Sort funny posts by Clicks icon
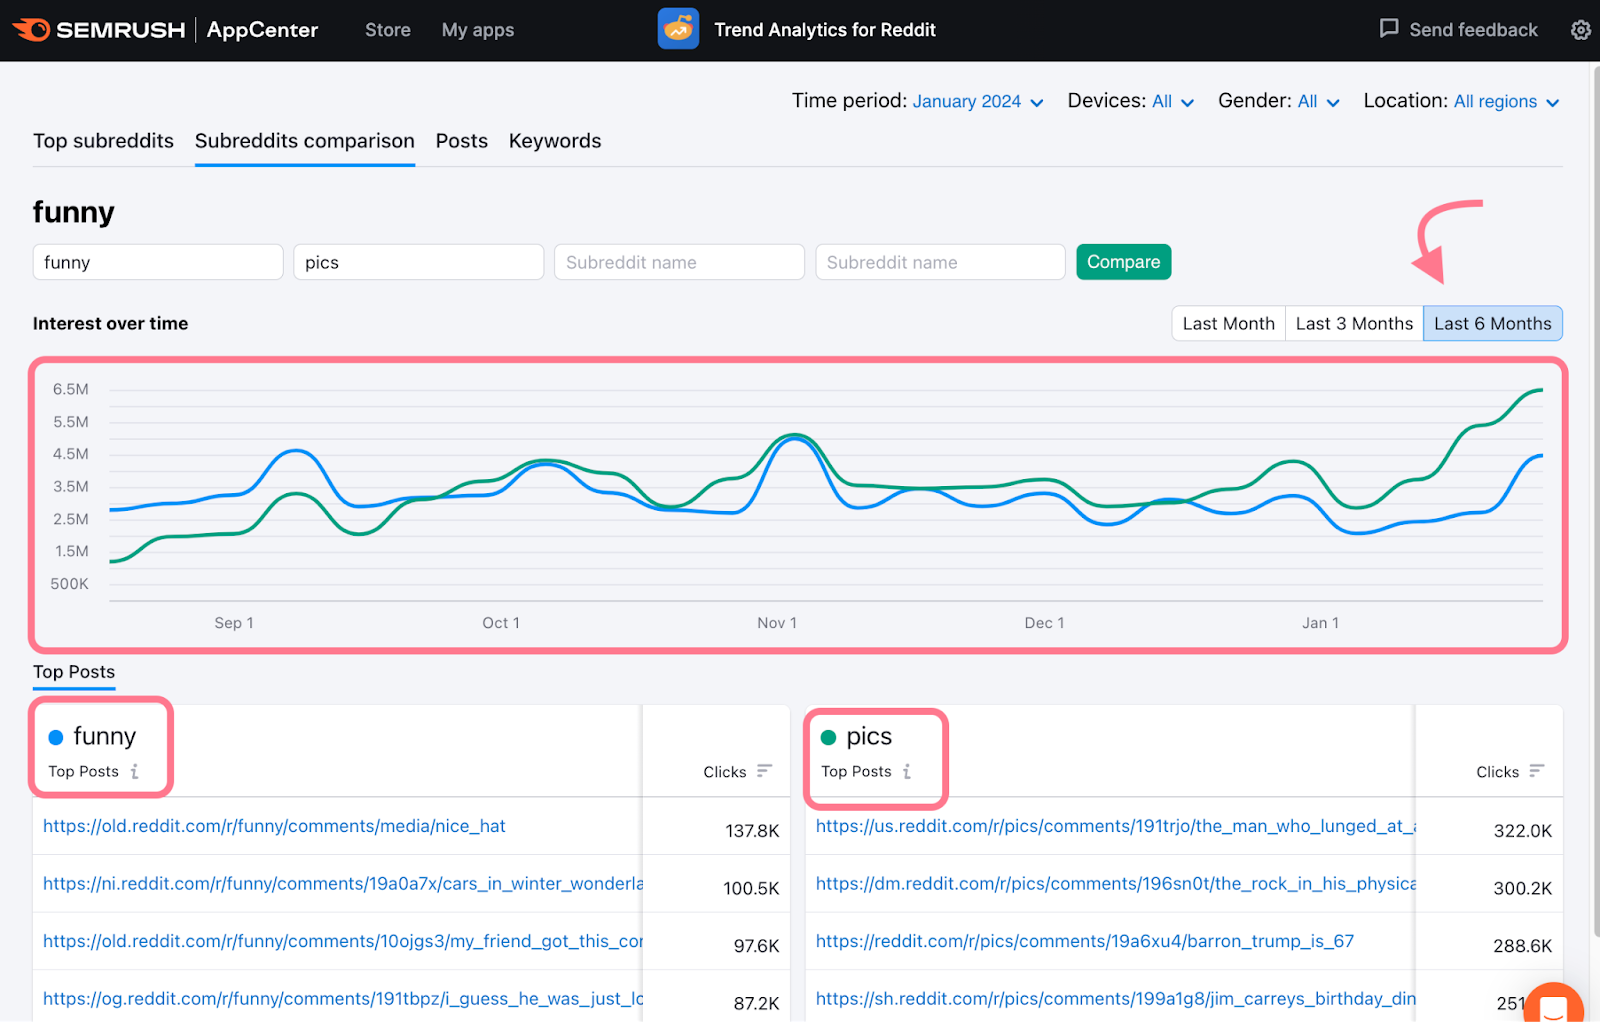1600x1022 pixels. pos(764,771)
